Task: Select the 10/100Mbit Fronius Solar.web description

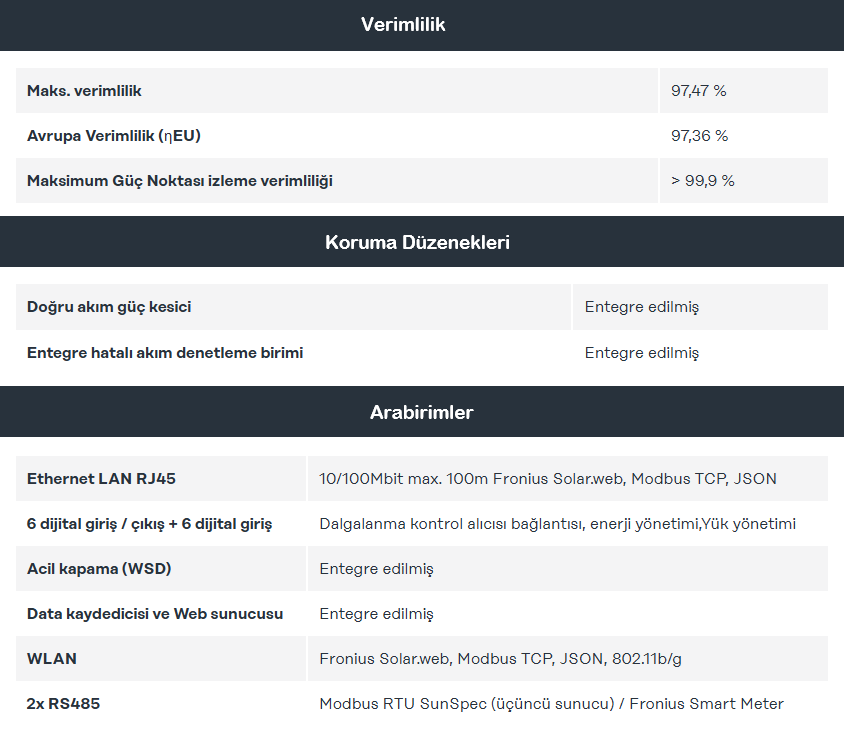Action: click(547, 479)
